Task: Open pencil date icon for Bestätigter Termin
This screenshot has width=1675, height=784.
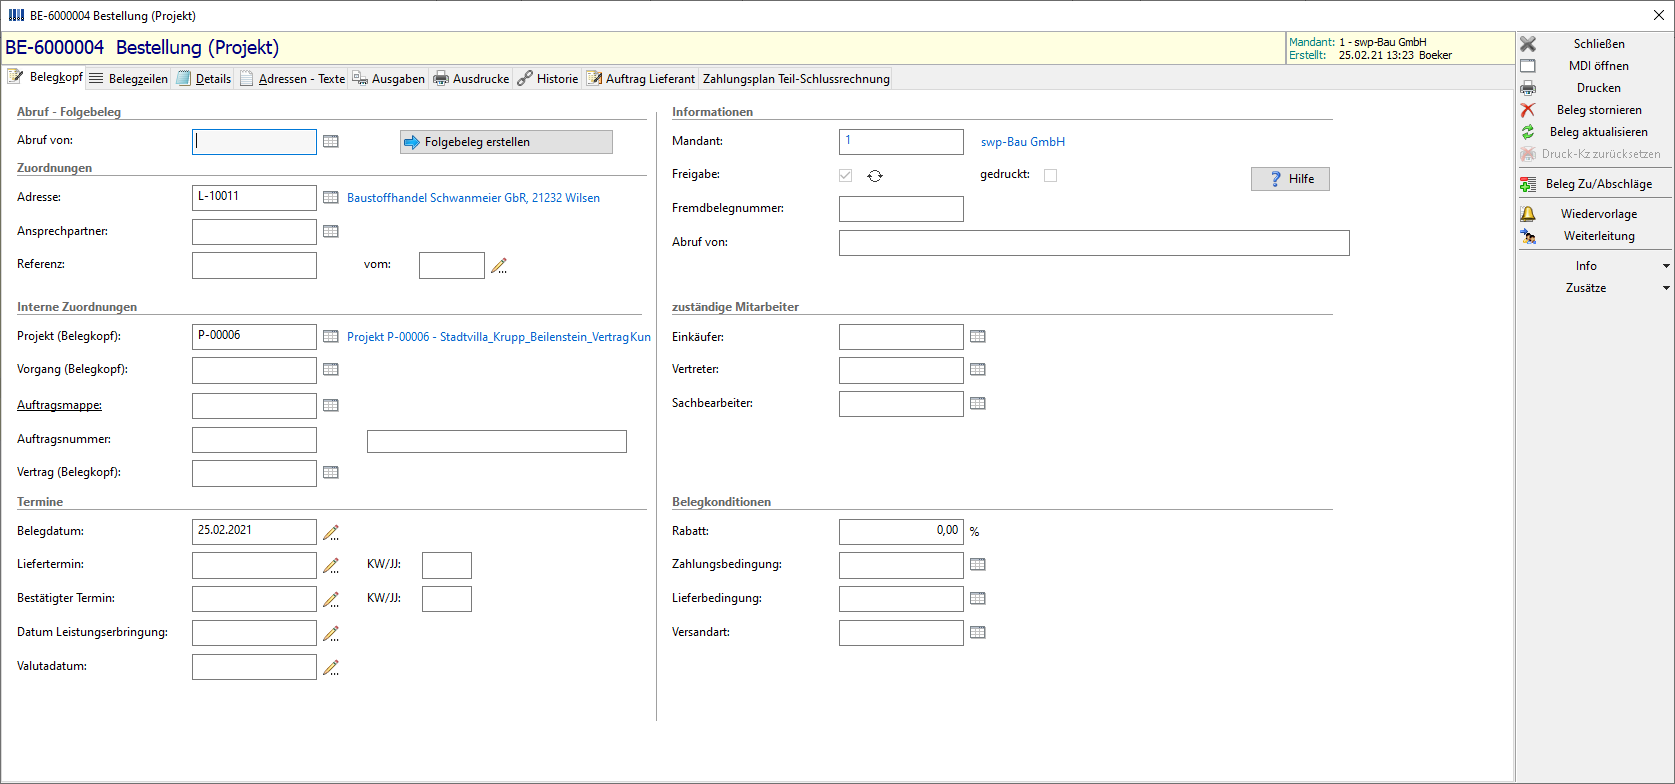Action: pyautogui.click(x=331, y=600)
